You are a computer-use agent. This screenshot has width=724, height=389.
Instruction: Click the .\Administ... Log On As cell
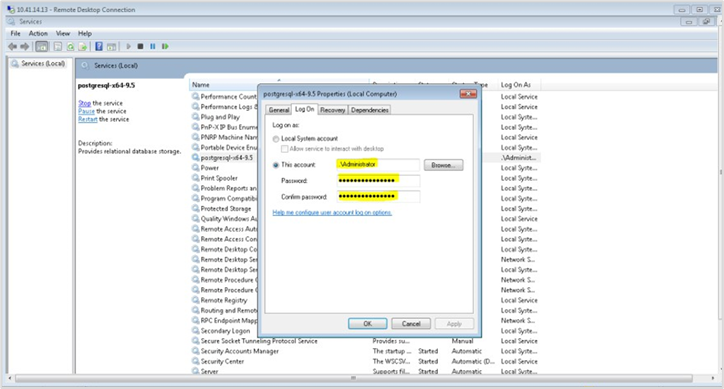[519, 158]
